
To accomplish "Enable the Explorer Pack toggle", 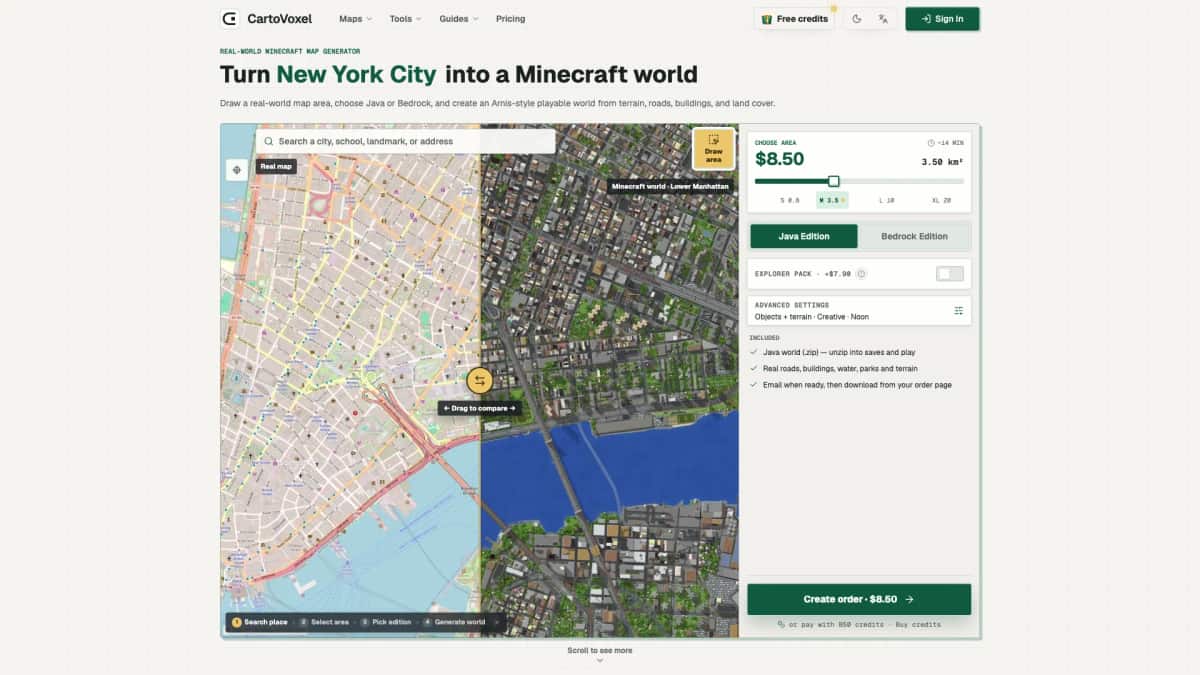I will (x=950, y=274).
